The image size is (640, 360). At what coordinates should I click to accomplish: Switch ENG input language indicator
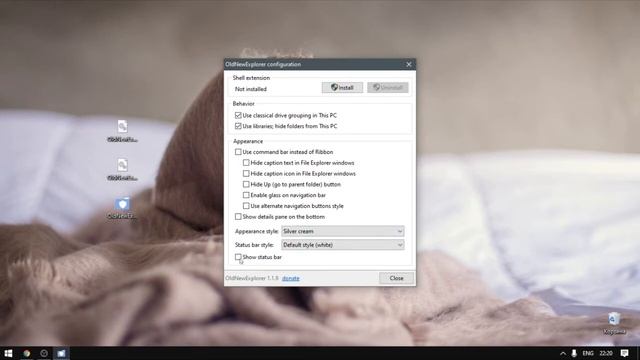pos(588,353)
